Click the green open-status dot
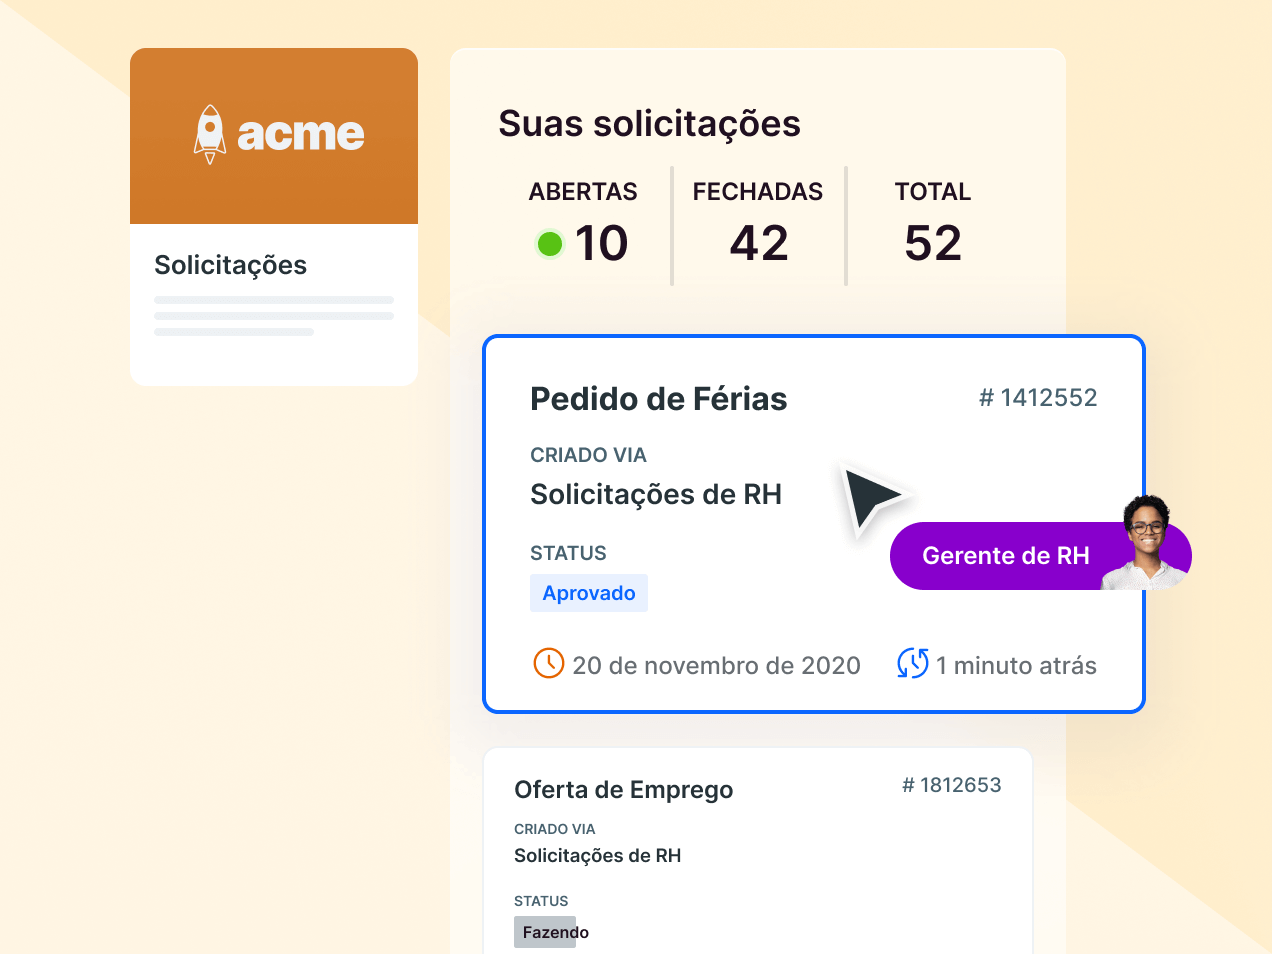 (550, 243)
